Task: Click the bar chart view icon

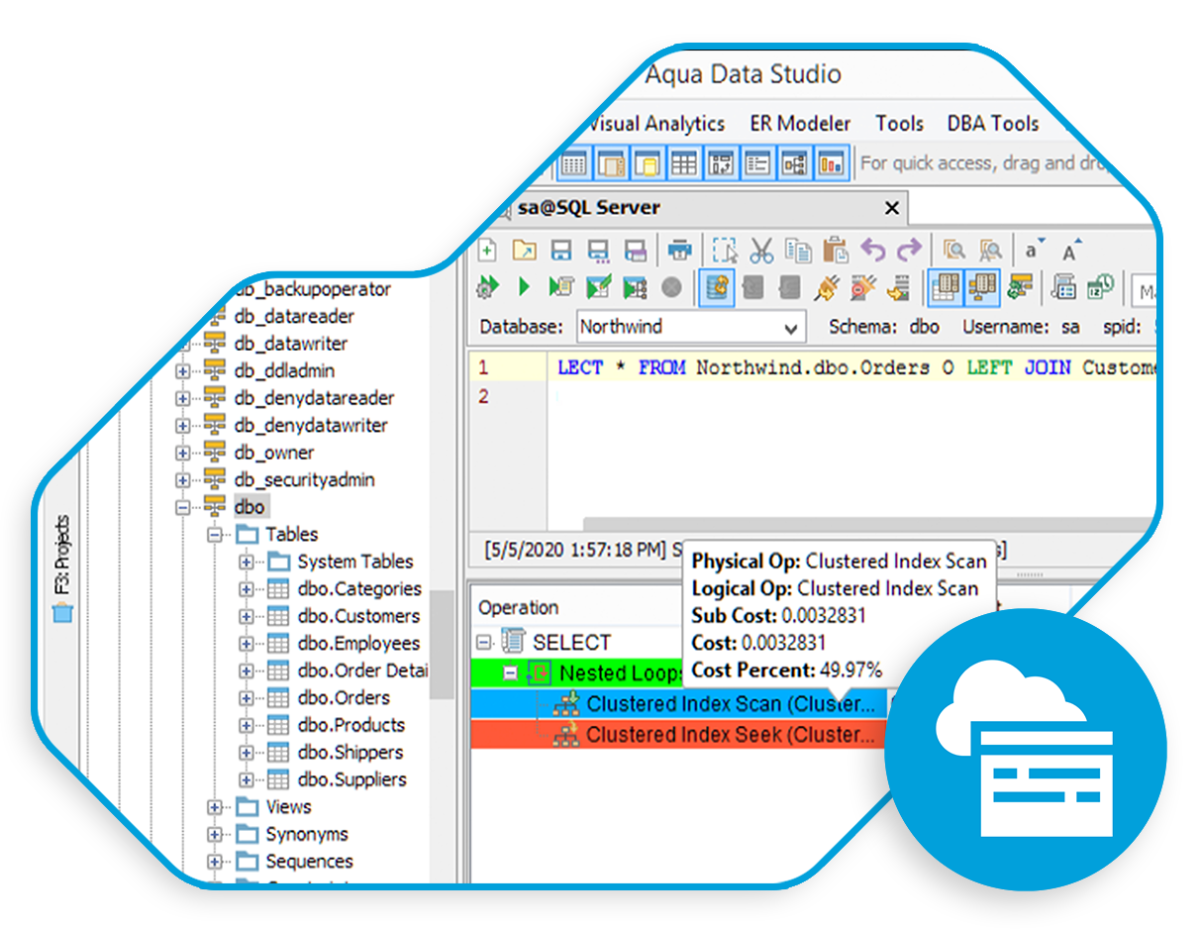Action: tap(831, 163)
